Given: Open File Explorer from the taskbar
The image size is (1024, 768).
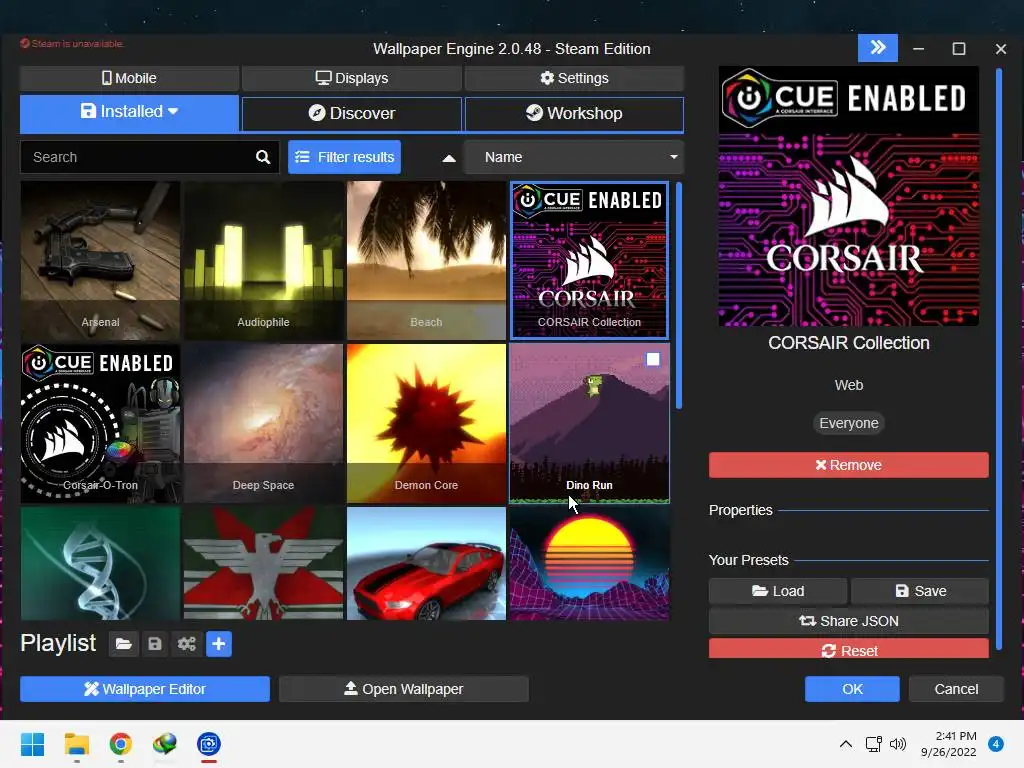Looking at the screenshot, I should [x=76, y=744].
